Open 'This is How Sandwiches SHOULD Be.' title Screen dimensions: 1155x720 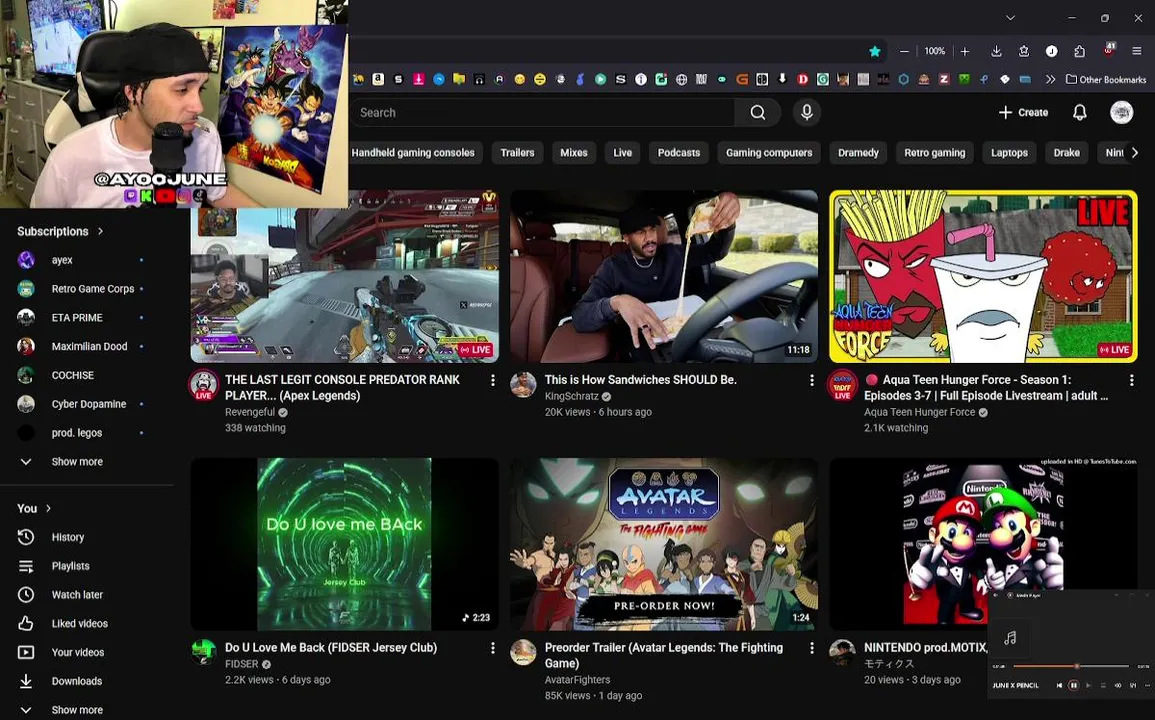pyautogui.click(x=641, y=380)
